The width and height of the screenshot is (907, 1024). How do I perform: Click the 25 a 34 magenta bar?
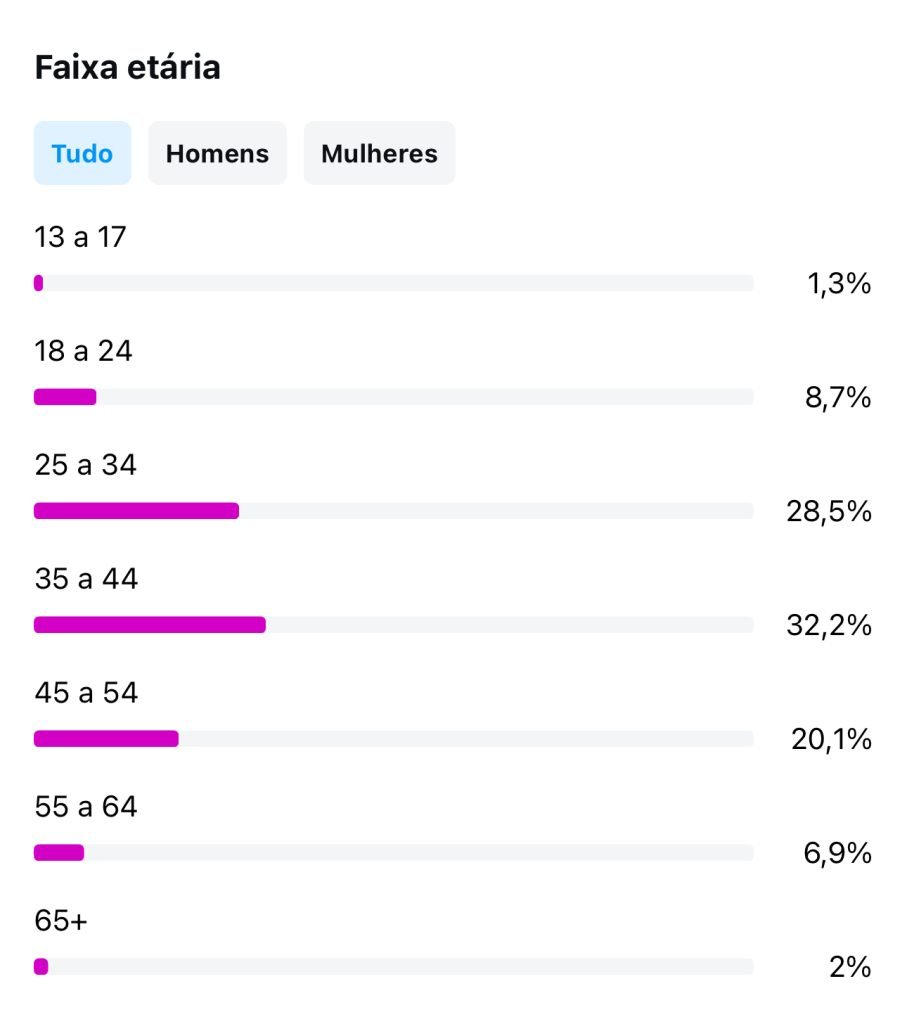pos(136,511)
